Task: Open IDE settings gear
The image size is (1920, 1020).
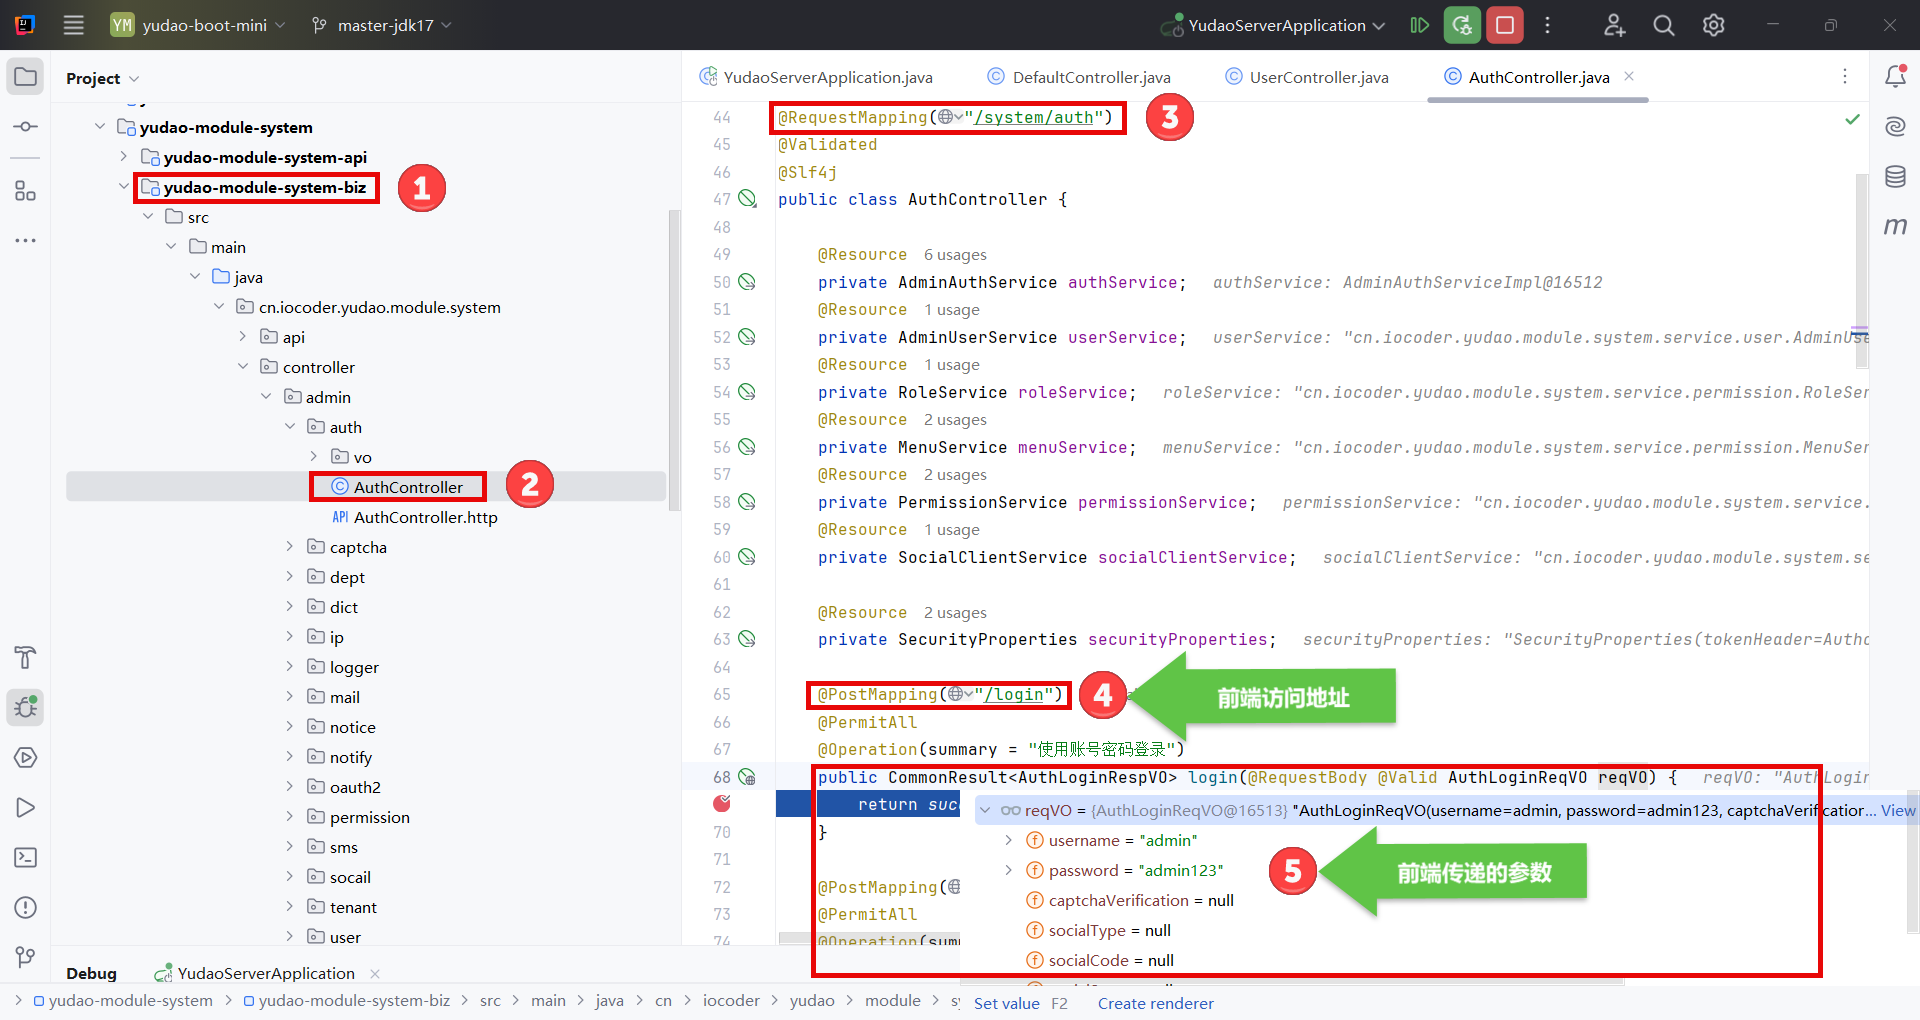Action: (1714, 25)
